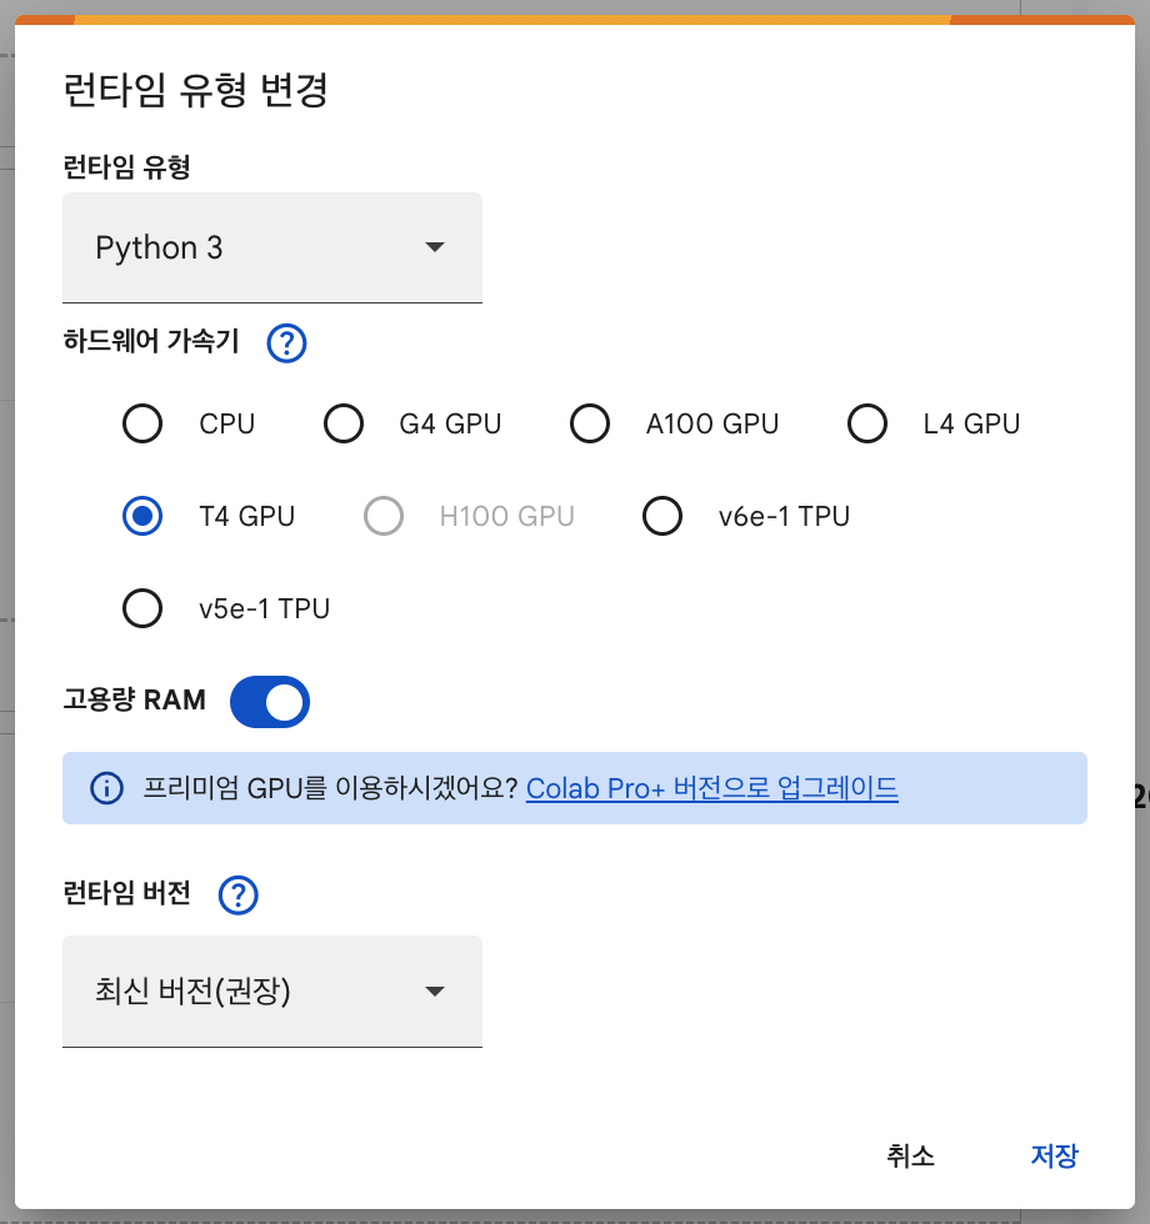
Task: Click the 런타임 유형 변경 dialog title
Action: [196, 90]
